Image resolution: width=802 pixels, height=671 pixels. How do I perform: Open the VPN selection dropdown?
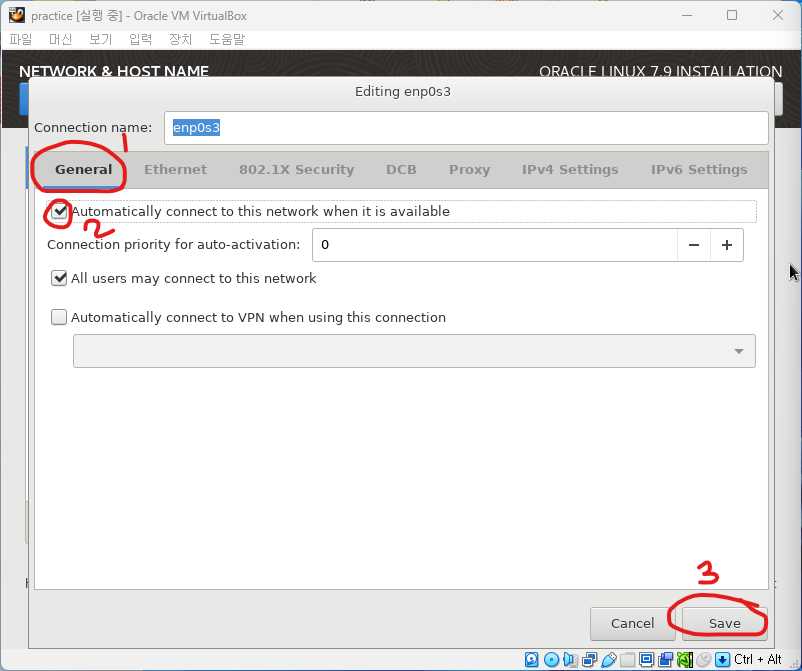pos(414,351)
